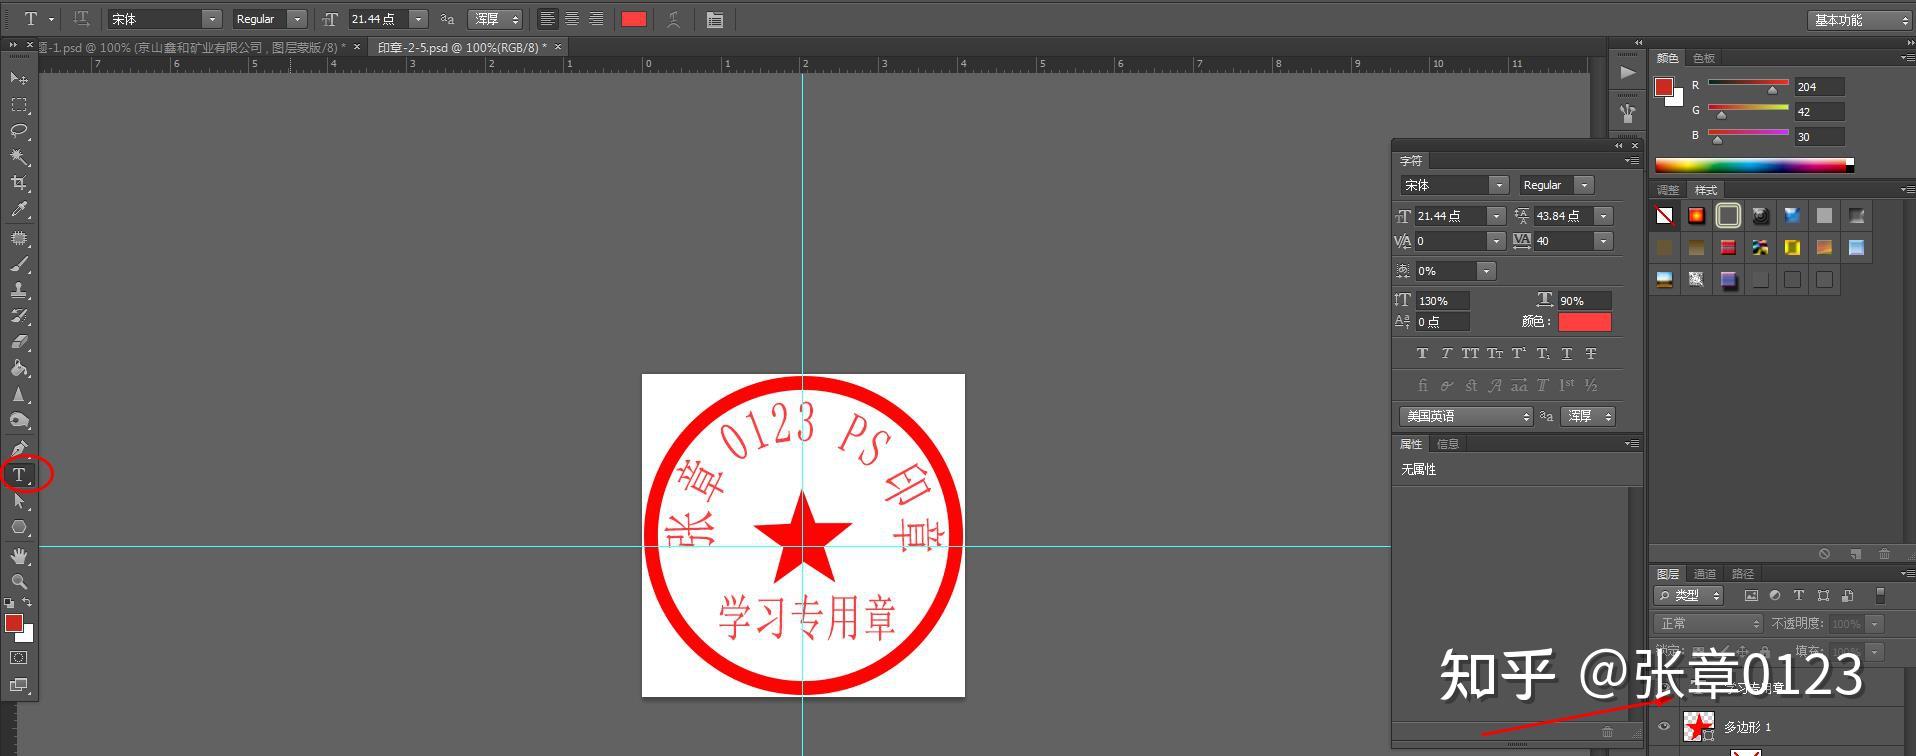Center-align text in the options bar
Viewport: 1916px width, 756px height.
572,19
